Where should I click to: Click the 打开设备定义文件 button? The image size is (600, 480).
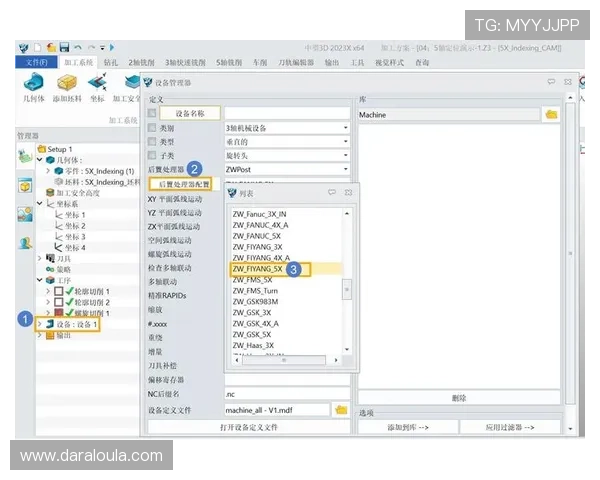249,427
